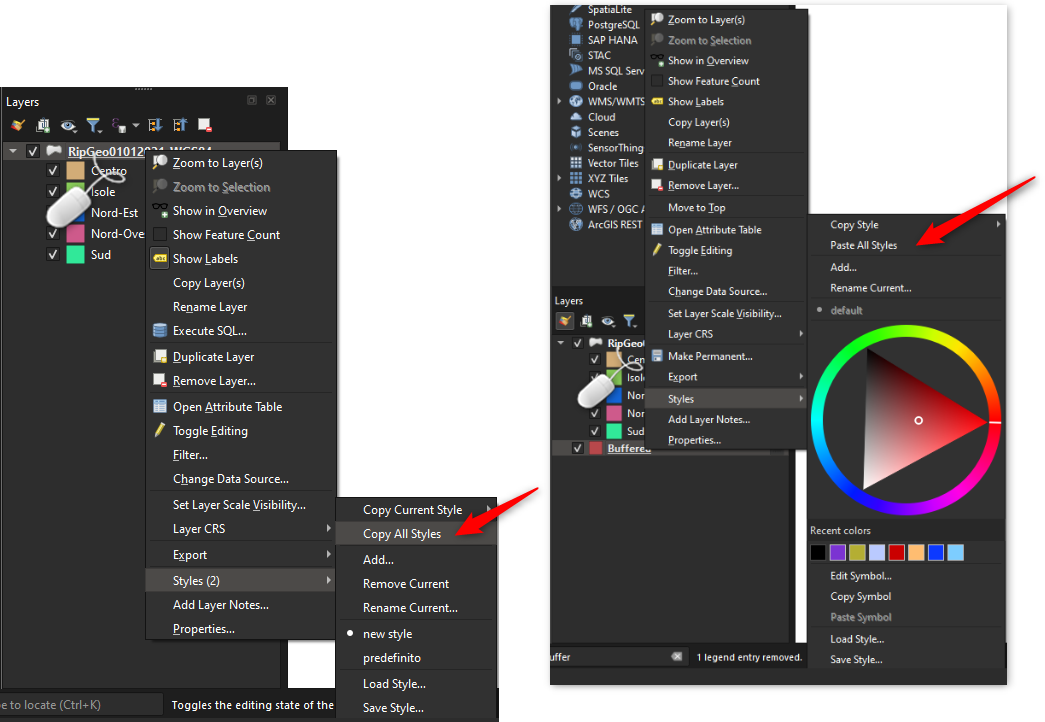Click the Expand All layers icon
Screen dimensions: 1045x722
155,125
